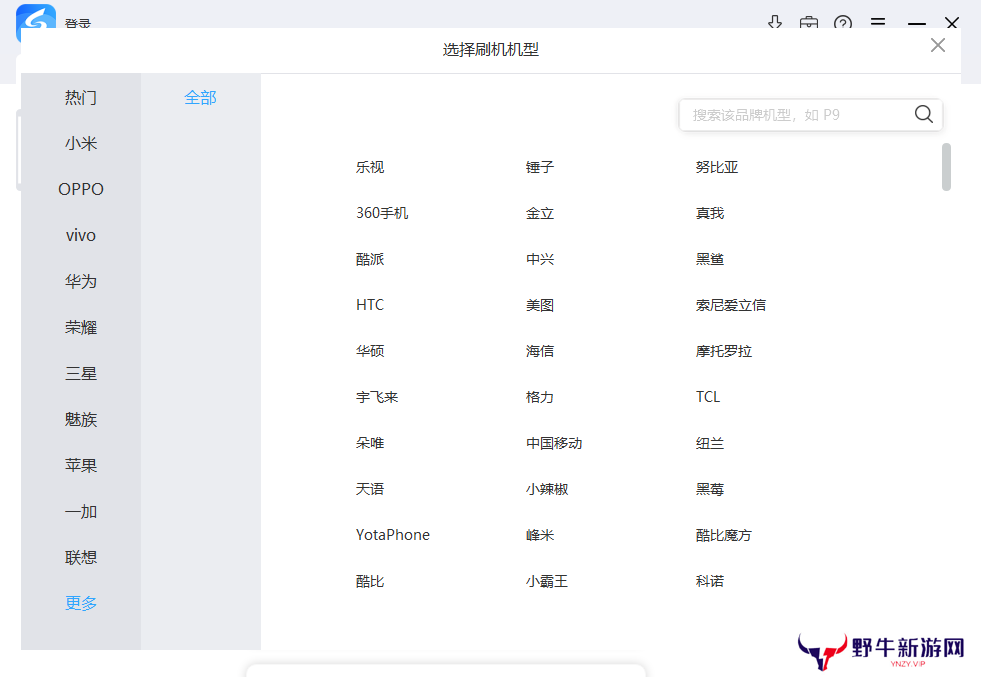Choose the 中国移动 brand

(x=554, y=443)
